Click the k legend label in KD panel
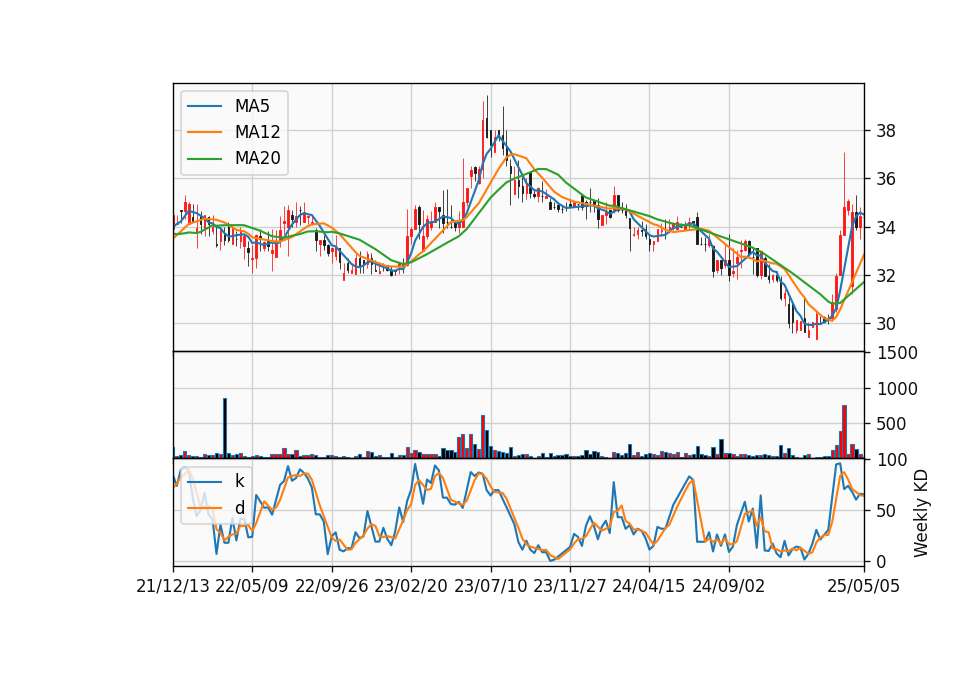 coord(239,481)
